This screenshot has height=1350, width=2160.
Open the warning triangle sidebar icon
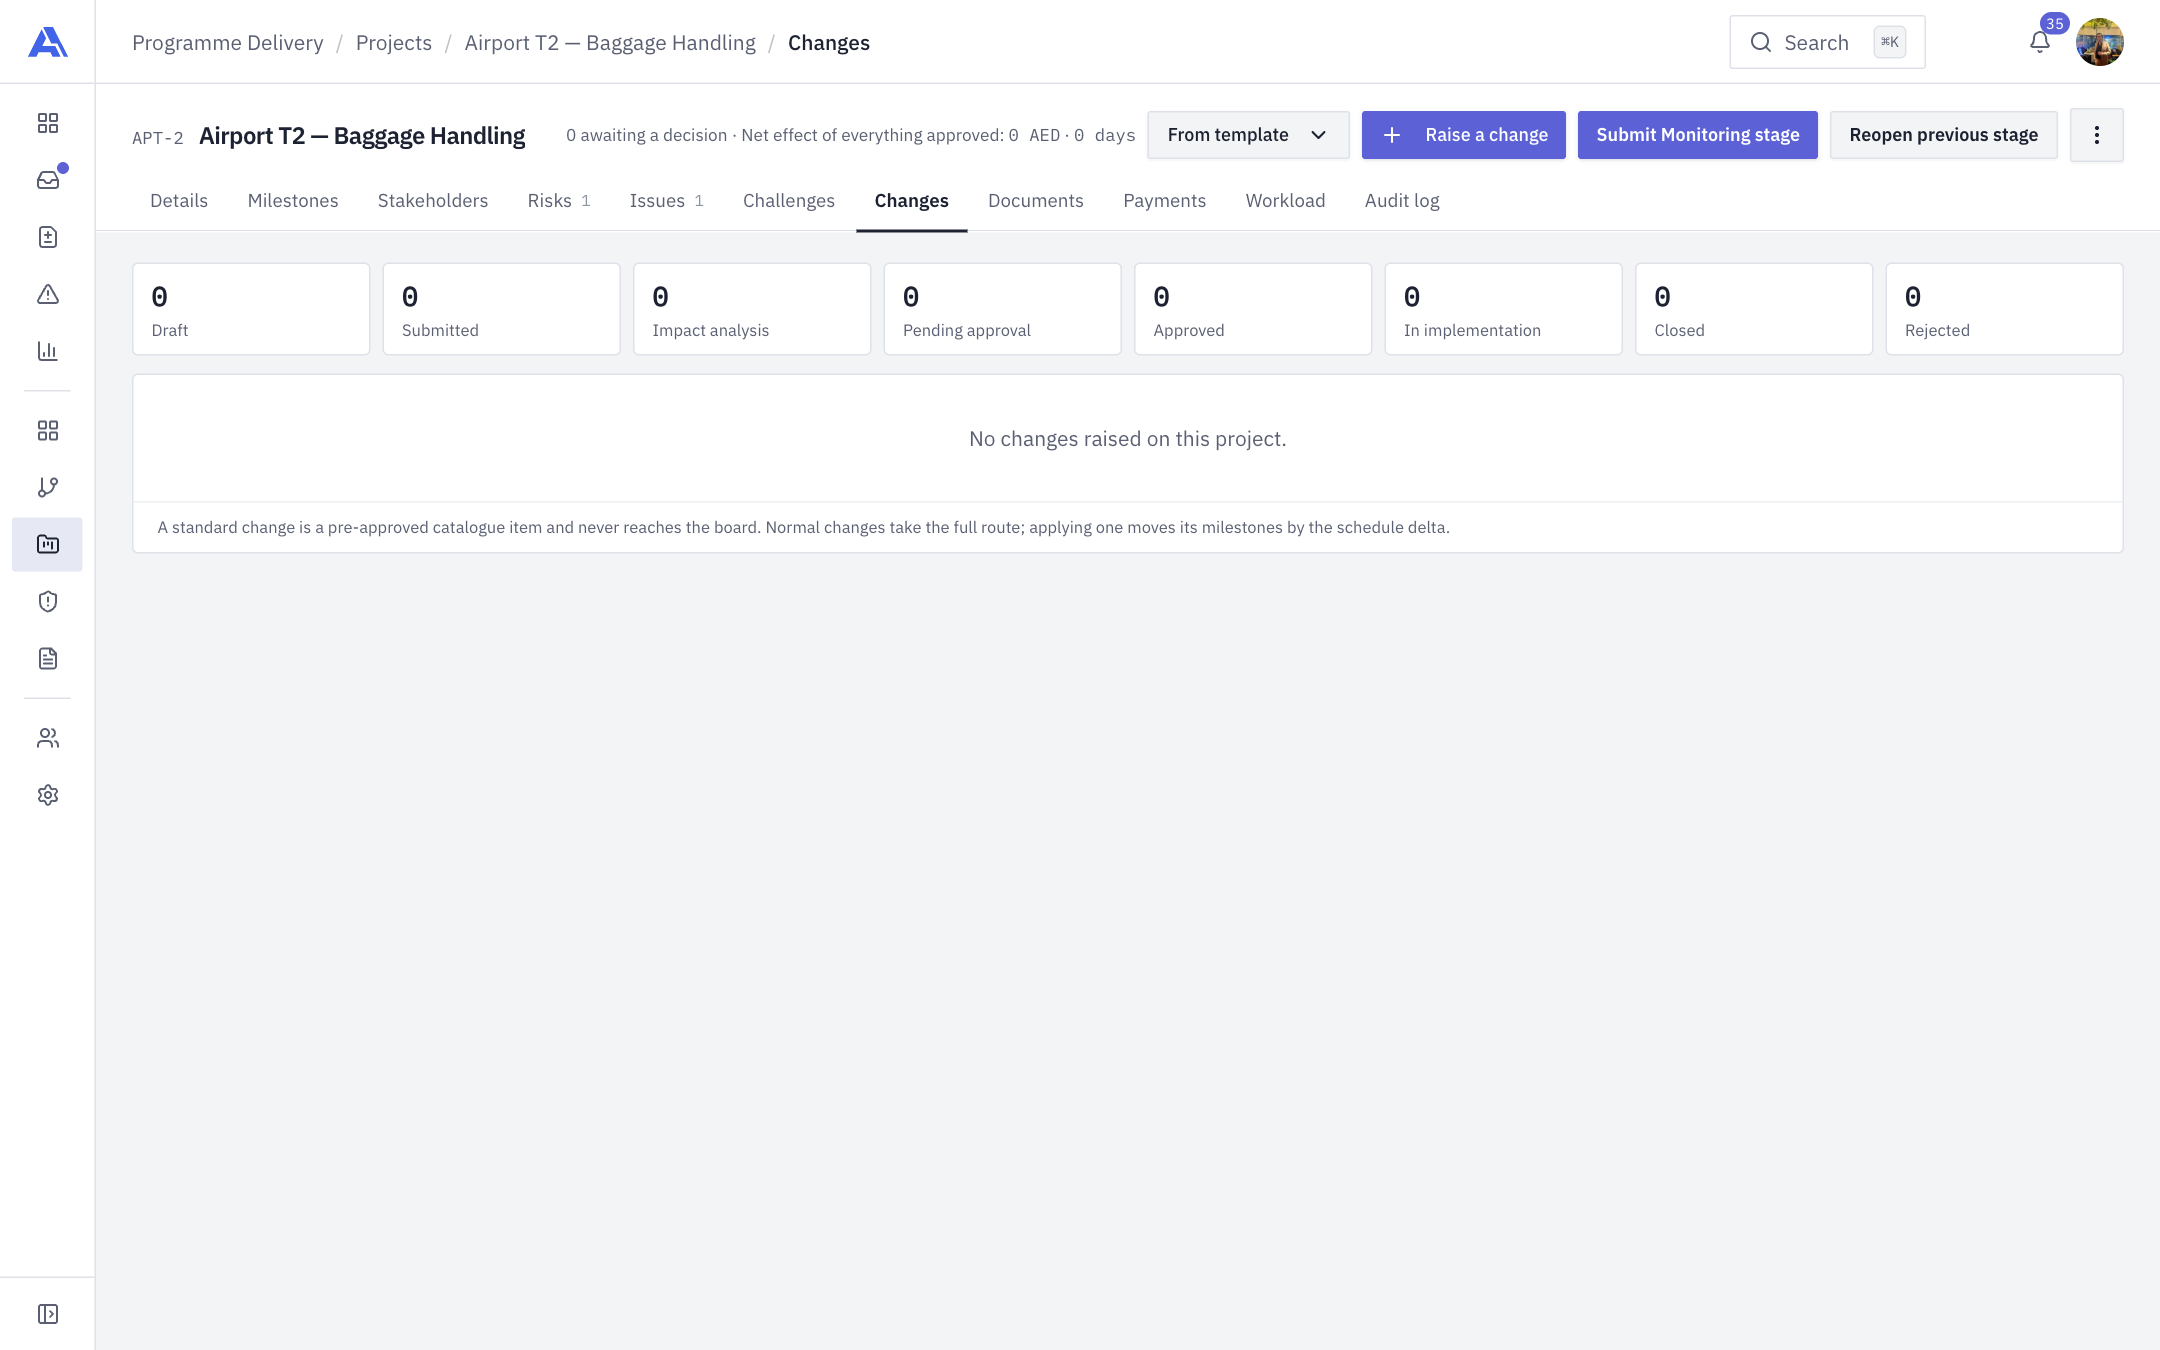click(x=47, y=294)
